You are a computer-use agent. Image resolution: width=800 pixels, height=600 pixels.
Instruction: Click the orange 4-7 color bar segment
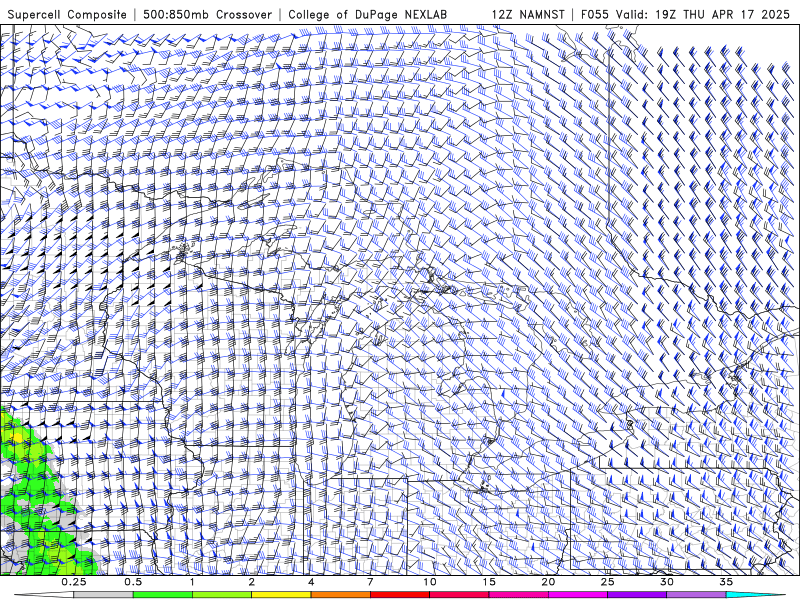tap(340, 595)
